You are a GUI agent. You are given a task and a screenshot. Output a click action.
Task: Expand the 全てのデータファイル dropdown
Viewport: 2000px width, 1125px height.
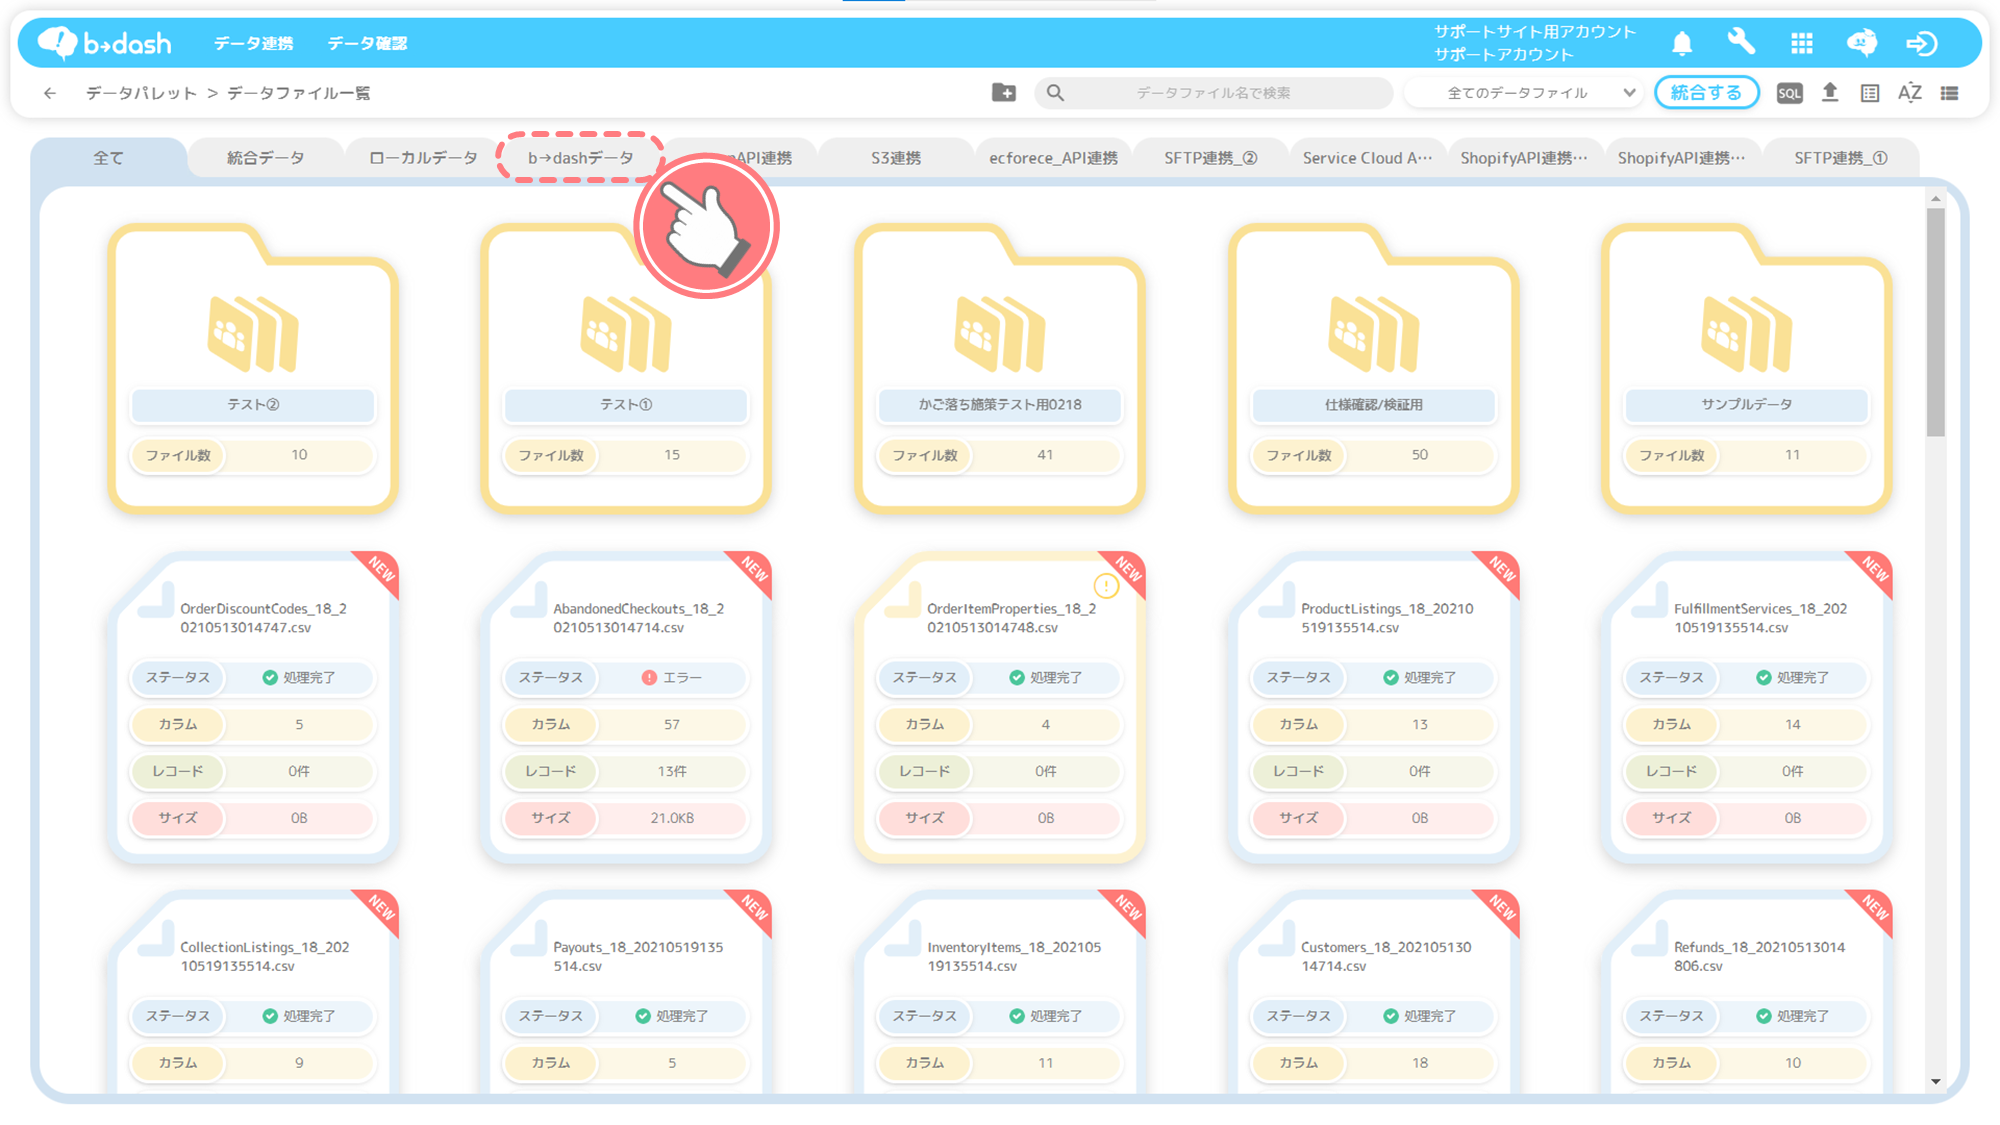[x=1528, y=93]
